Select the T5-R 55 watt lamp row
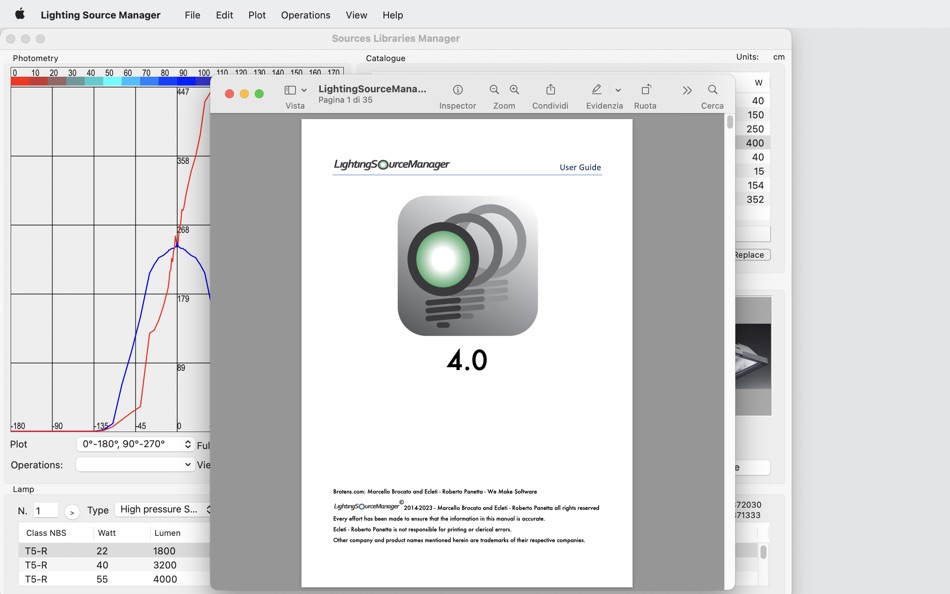This screenshot has width=950, height=594. 115,579
